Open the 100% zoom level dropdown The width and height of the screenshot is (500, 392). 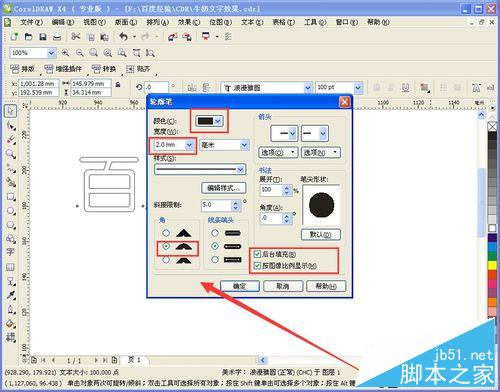51,53
